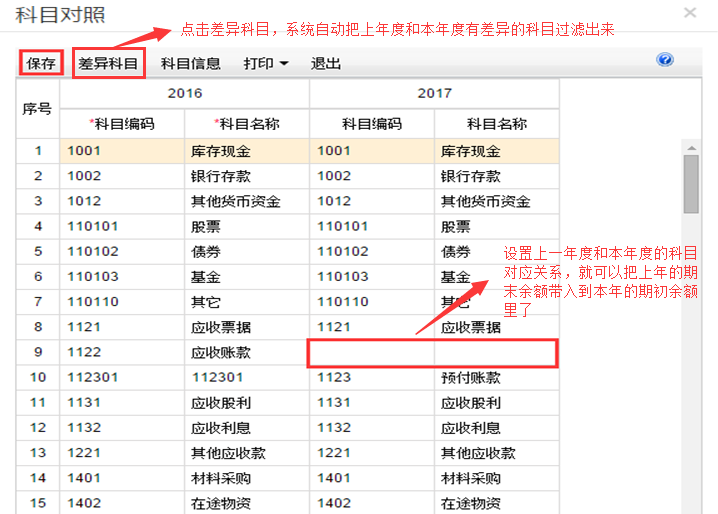Open the 科目信息 toolbar item

[191, 63]
